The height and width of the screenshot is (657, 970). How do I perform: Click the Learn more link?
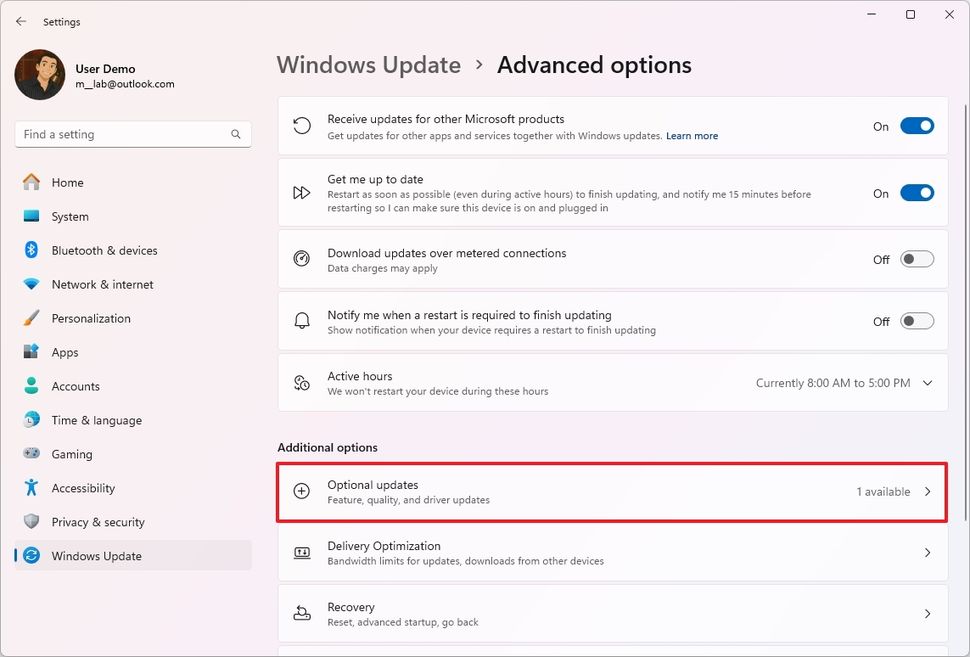[x=692, y=135]
